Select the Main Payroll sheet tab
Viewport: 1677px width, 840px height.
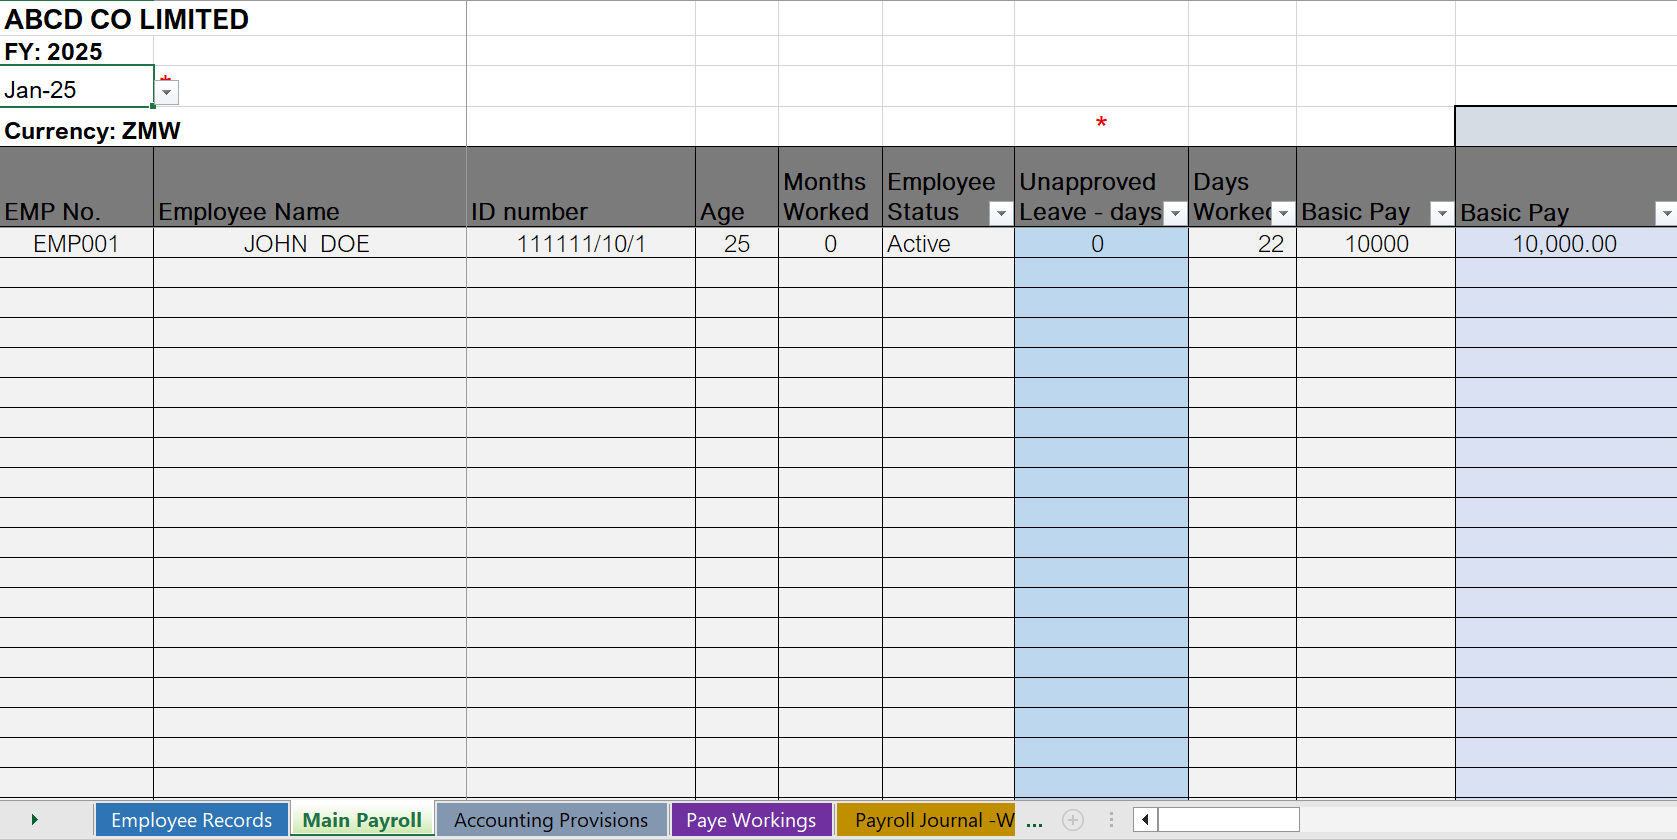click(x=362, y=820)
